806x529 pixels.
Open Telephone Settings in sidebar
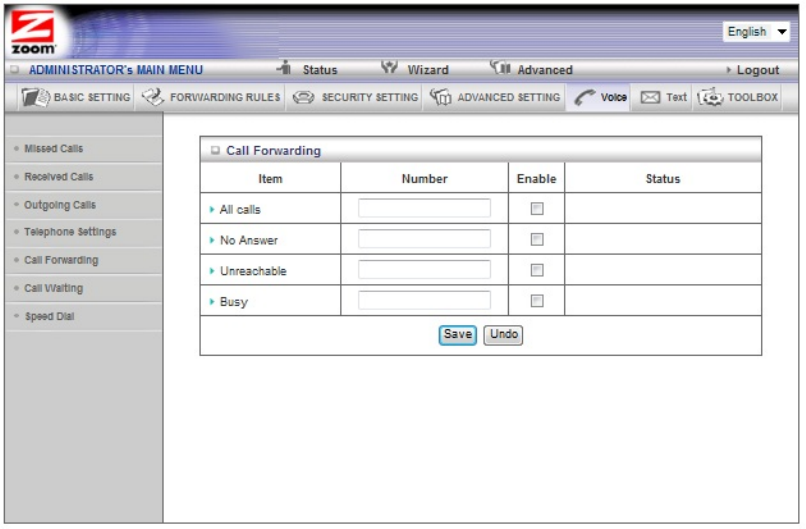point(70,232)
